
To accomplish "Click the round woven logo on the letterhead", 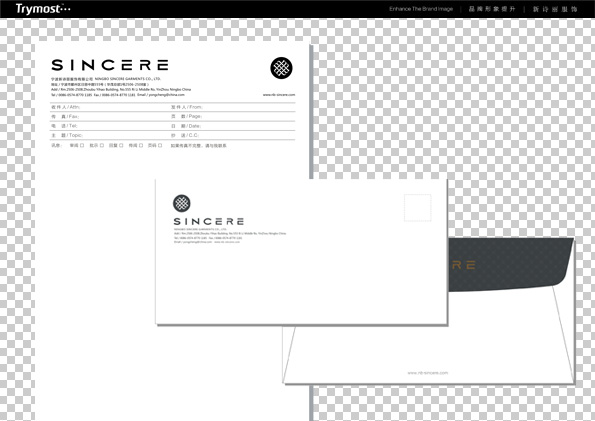I will (281, 68).
